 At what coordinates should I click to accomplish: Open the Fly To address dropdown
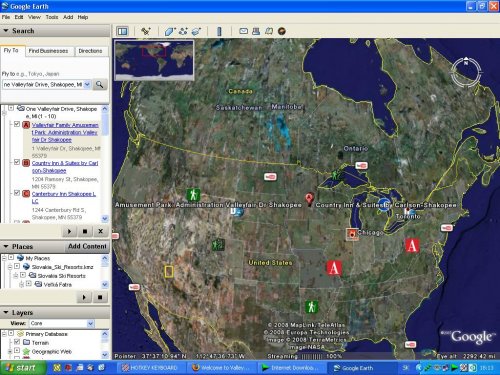(87, 85)
